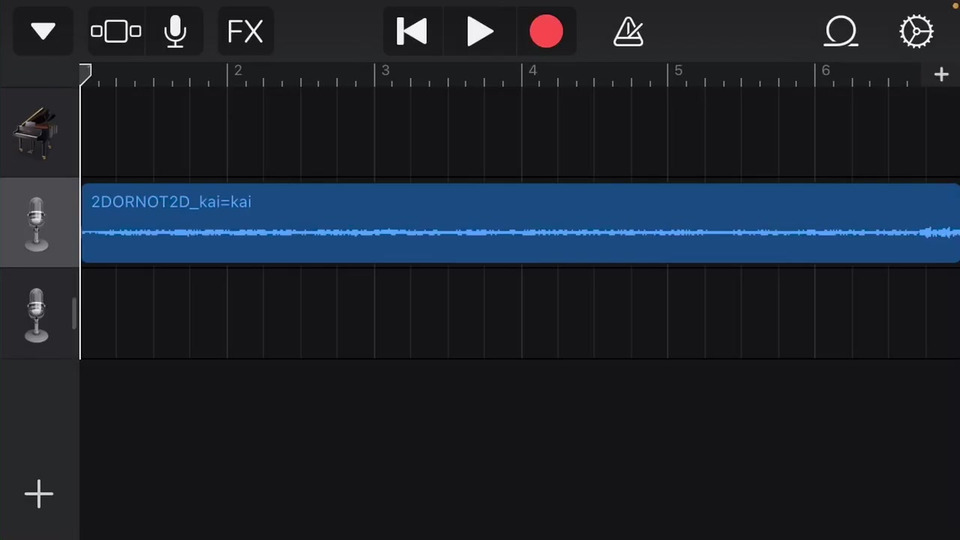
Task: Start recording with the red Record button
Action: (546, 32)
